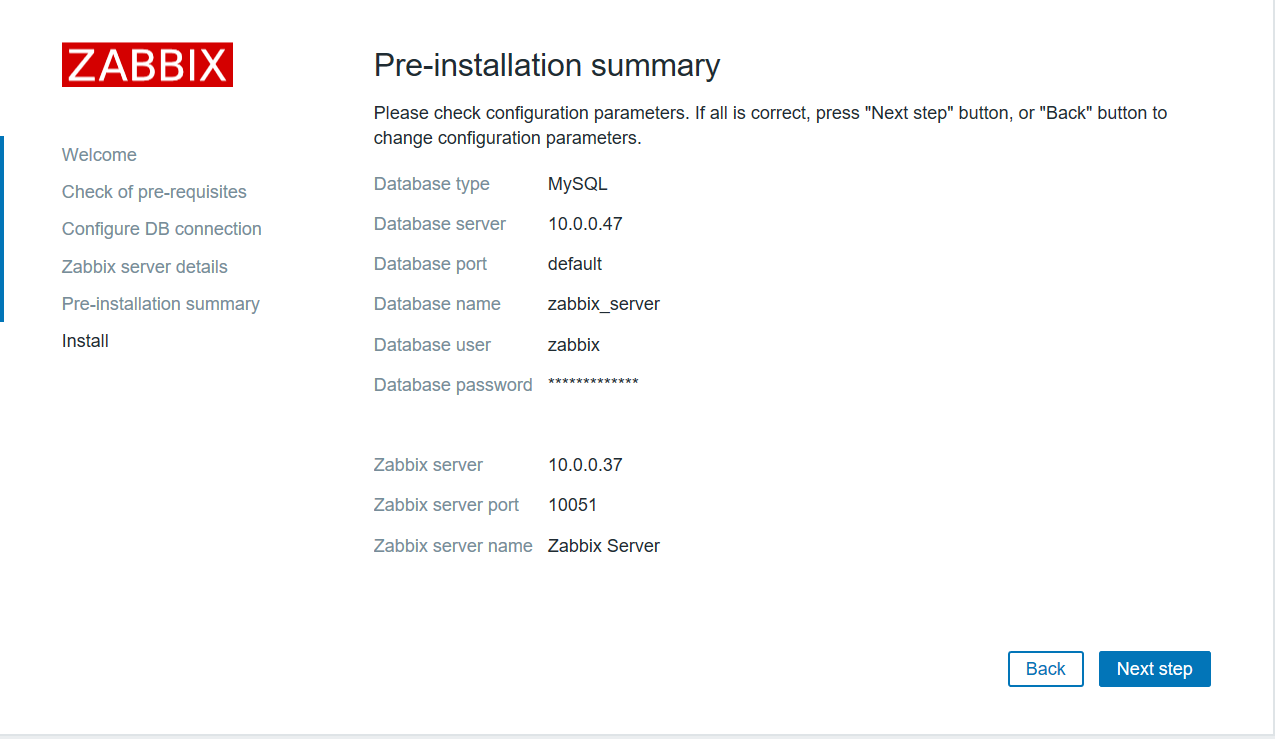
Task: Click the ZABBIX logo
Action: [x=147, y=65]
